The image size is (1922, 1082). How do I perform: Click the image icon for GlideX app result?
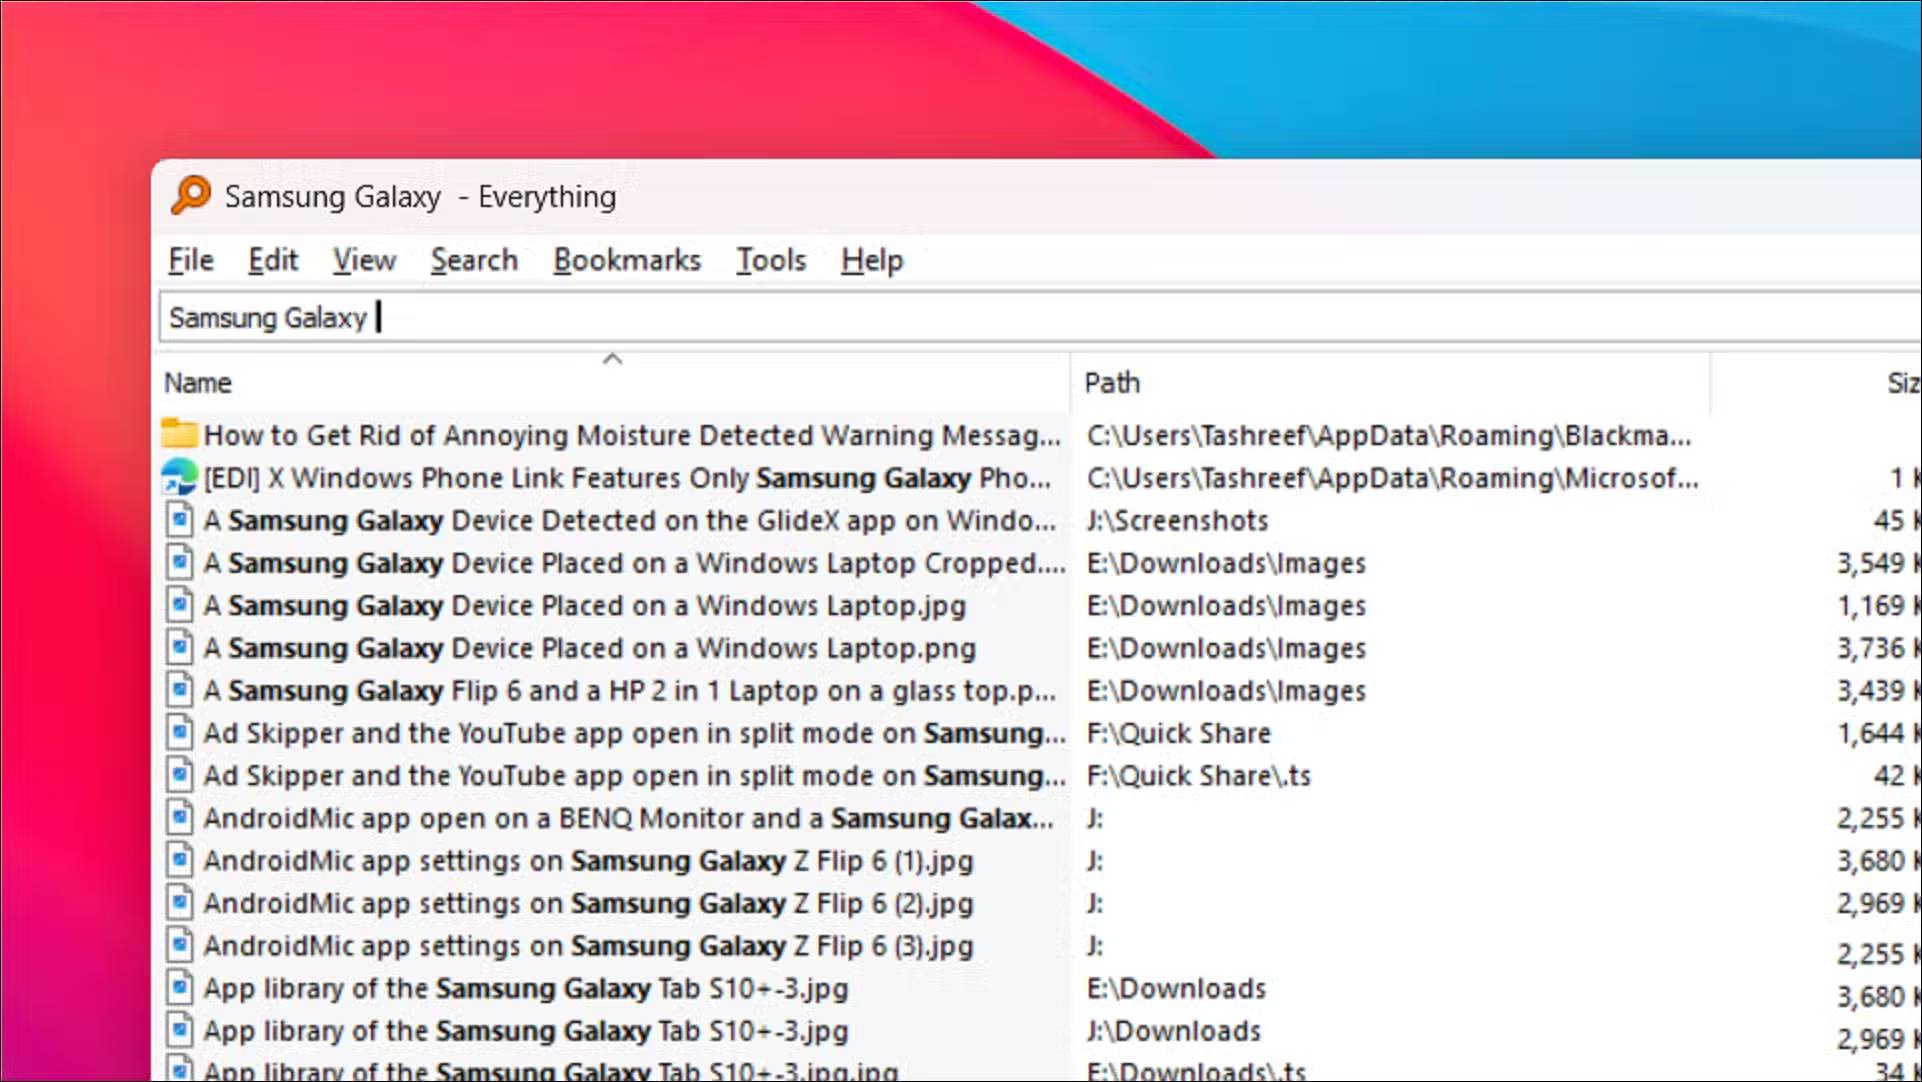(x=179, y=520)
